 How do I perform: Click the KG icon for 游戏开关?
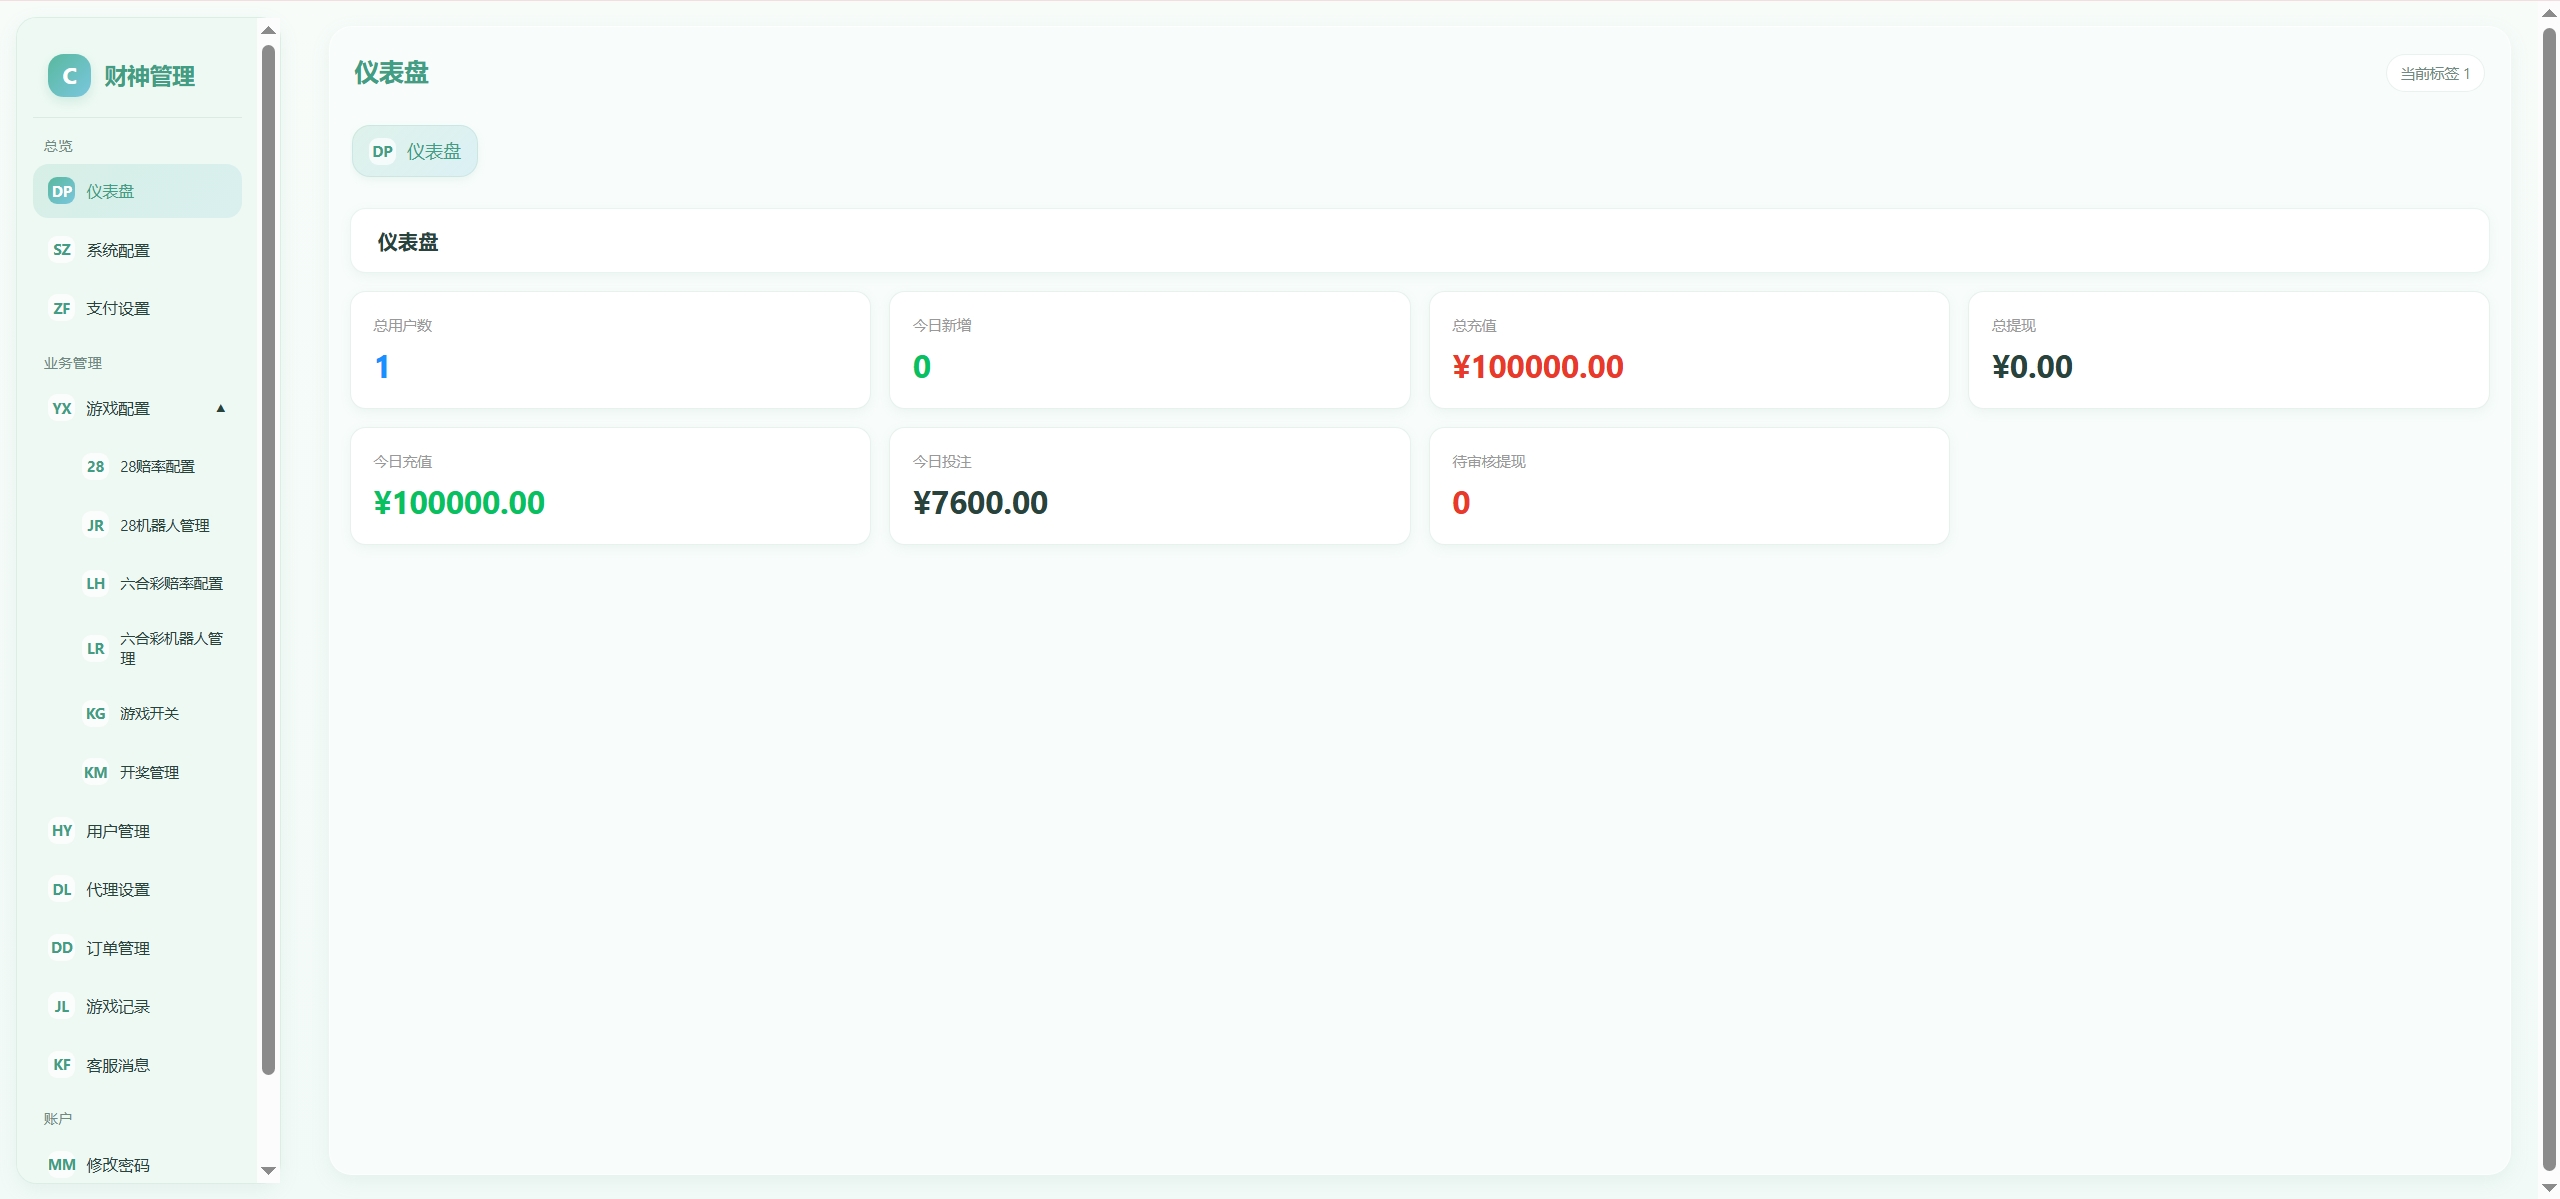point(95,713)
